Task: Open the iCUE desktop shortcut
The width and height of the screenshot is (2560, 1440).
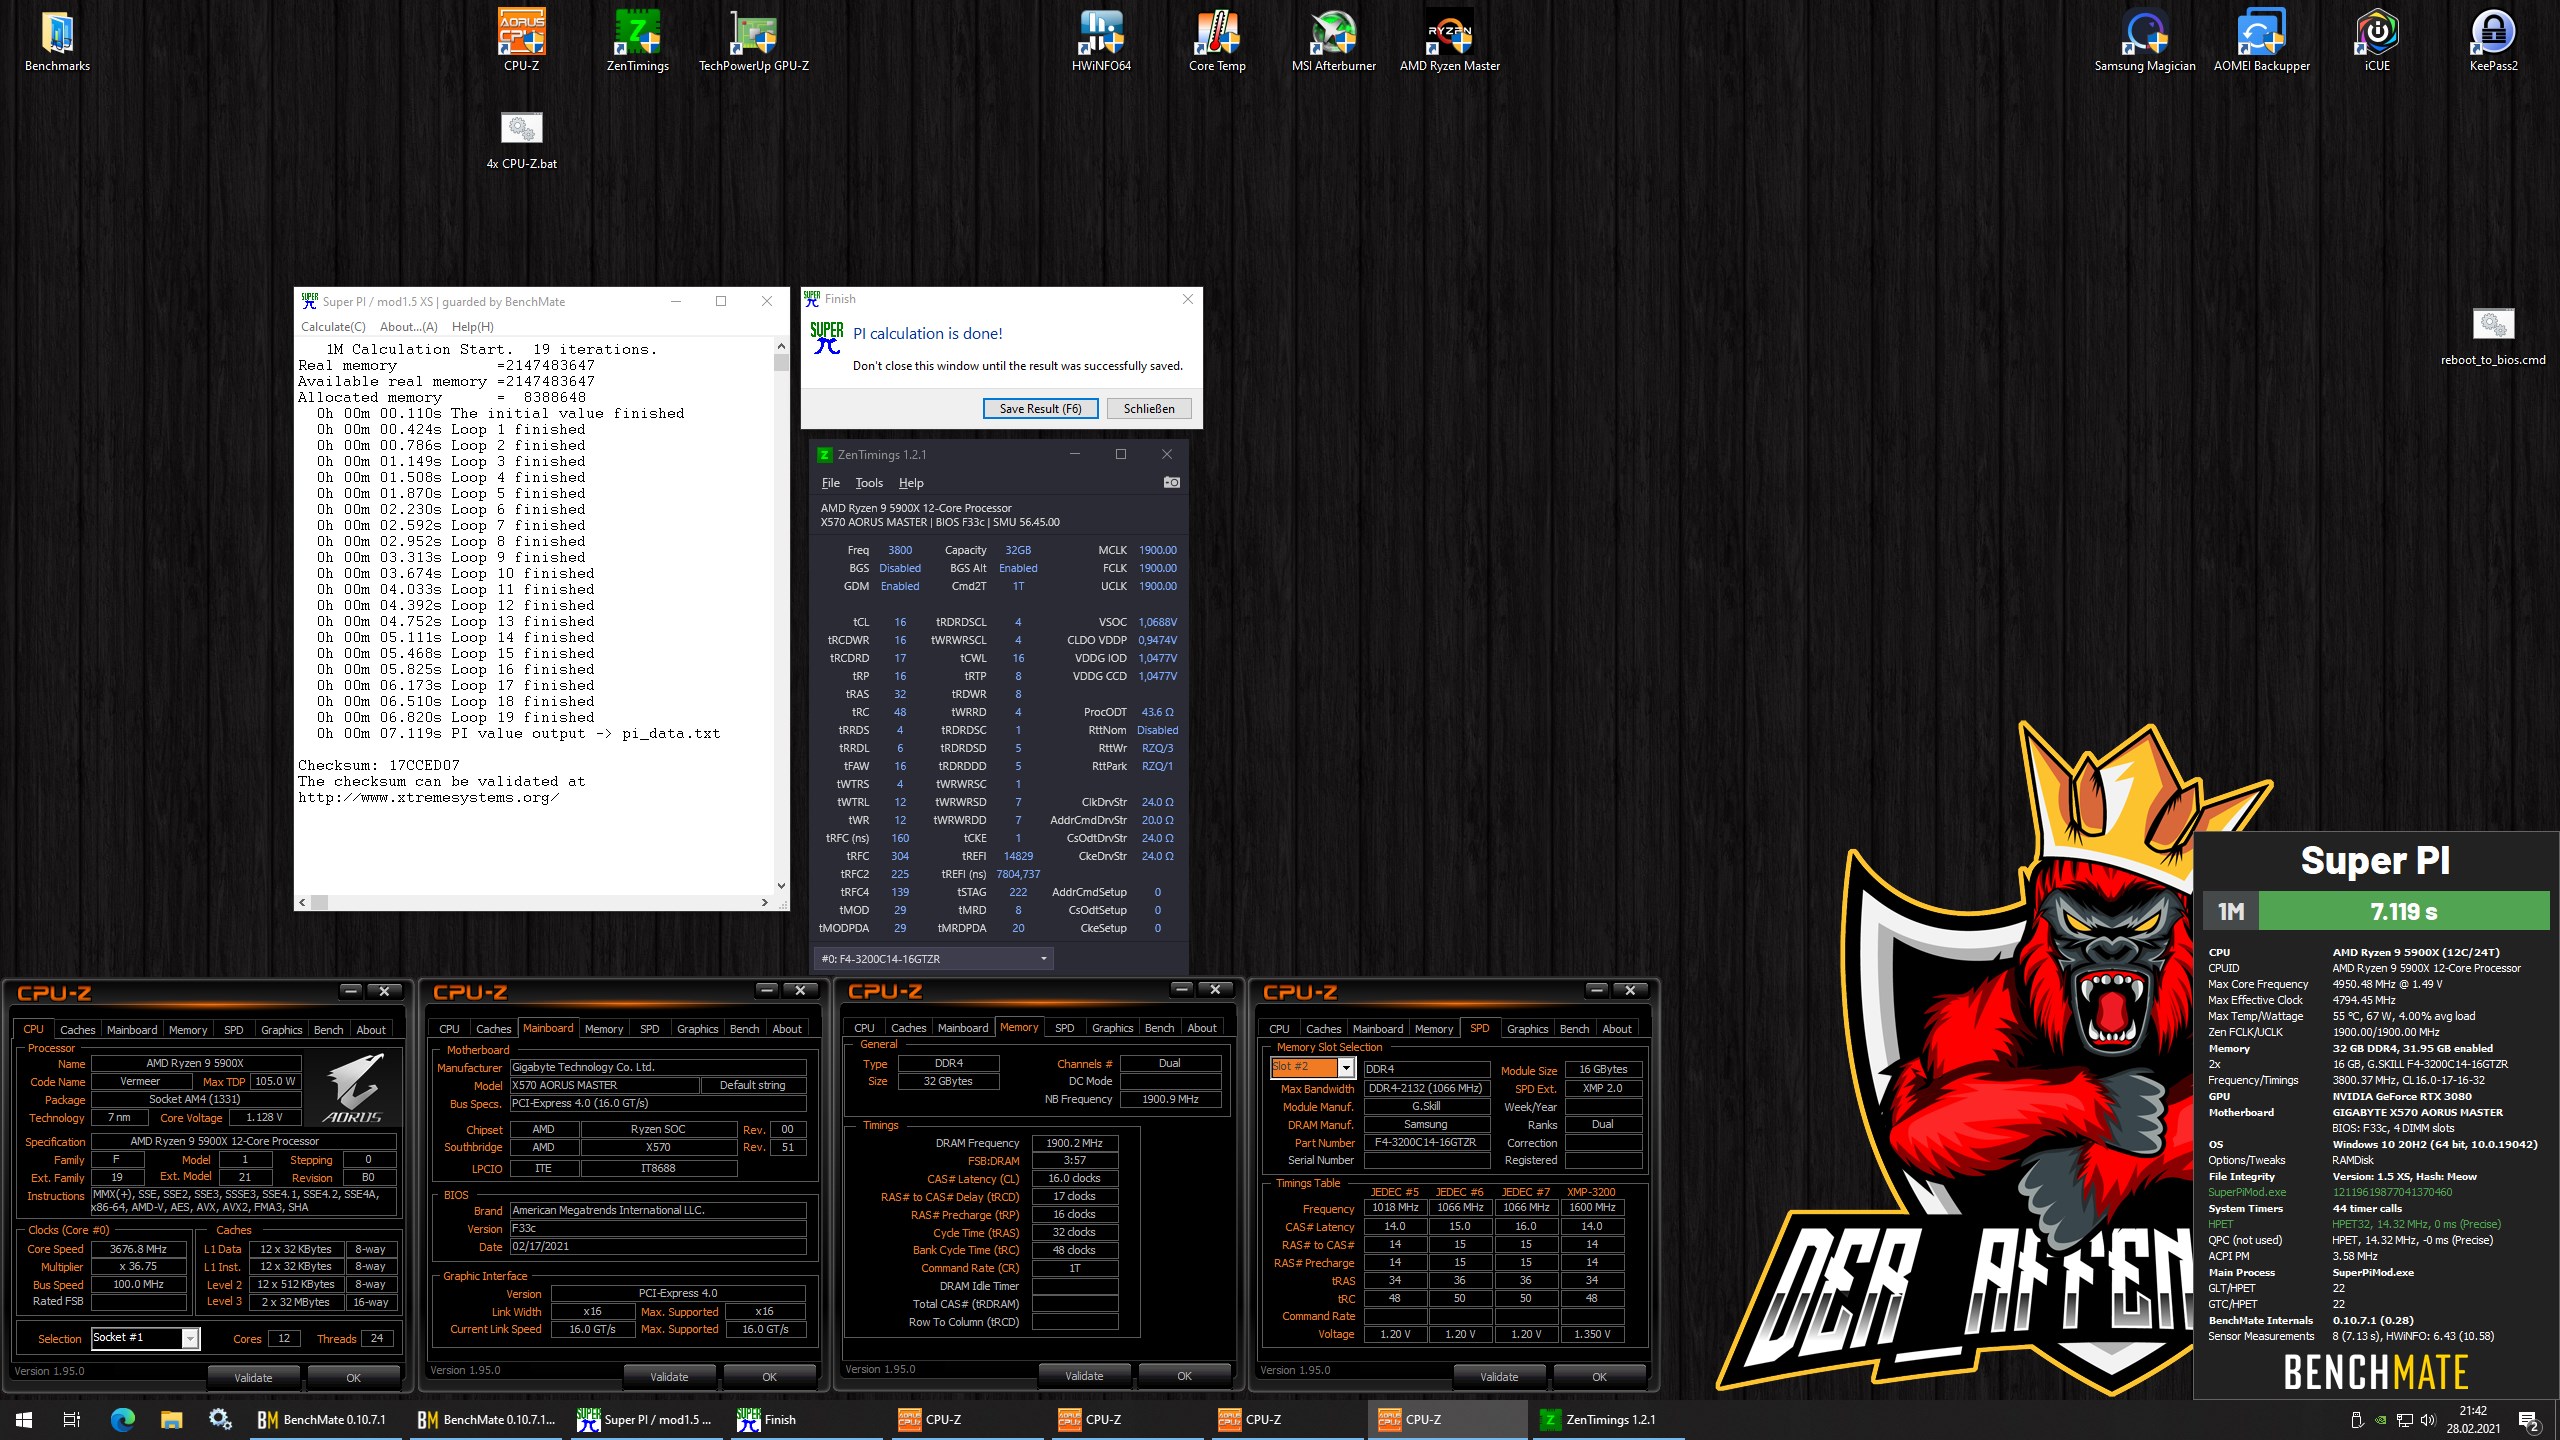Action: click(x=2377, y=42)
